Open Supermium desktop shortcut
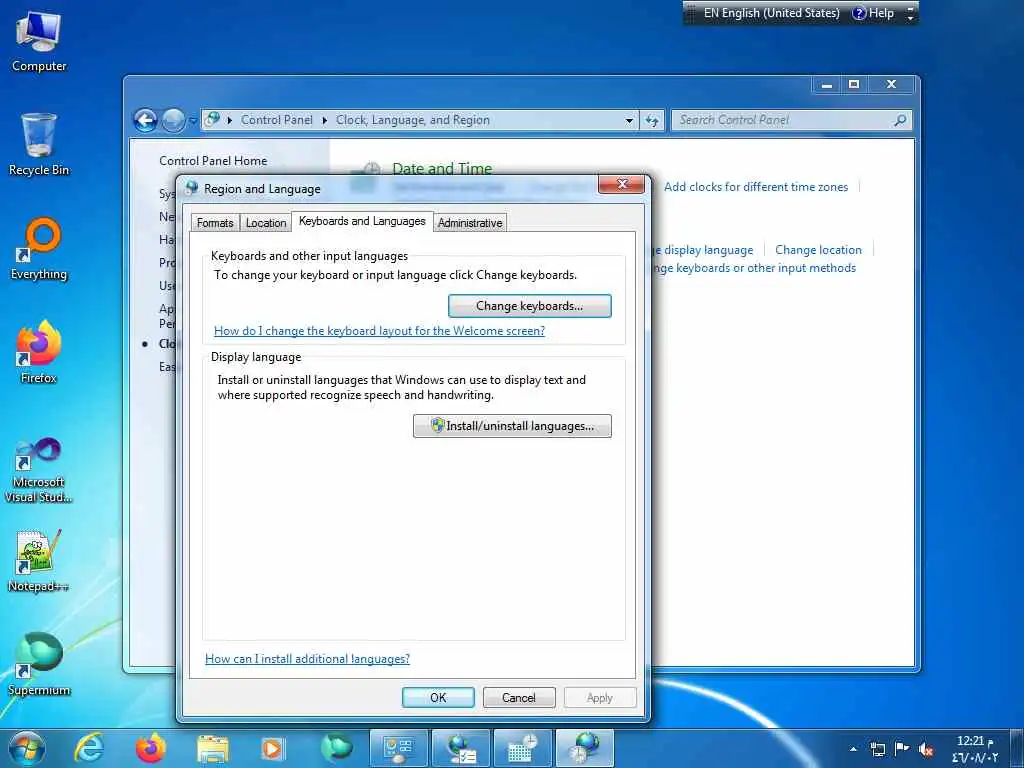 click(x=39, y=664)
